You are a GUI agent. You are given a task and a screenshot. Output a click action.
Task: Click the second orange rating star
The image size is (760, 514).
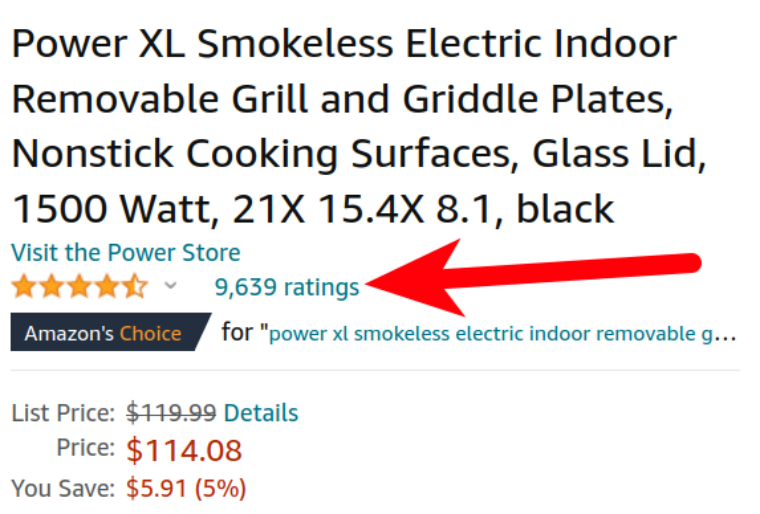coord(52,286)
